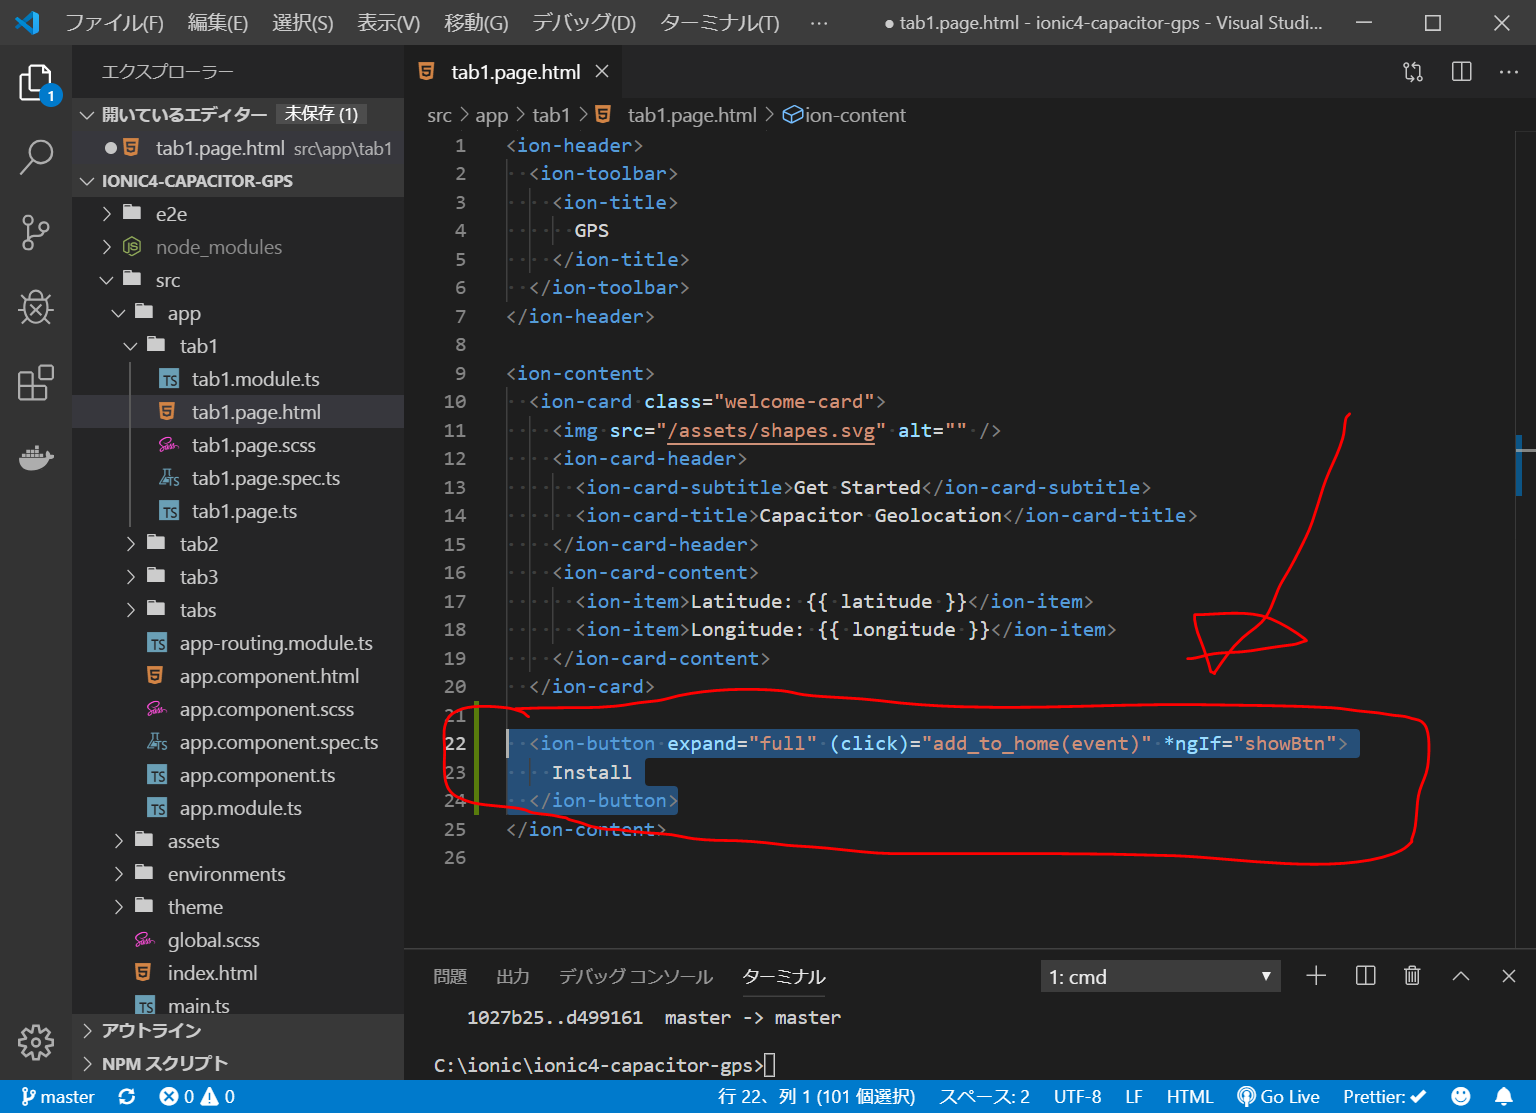
Task: Open the Manage gear icon
Action: click(36, 1042)
